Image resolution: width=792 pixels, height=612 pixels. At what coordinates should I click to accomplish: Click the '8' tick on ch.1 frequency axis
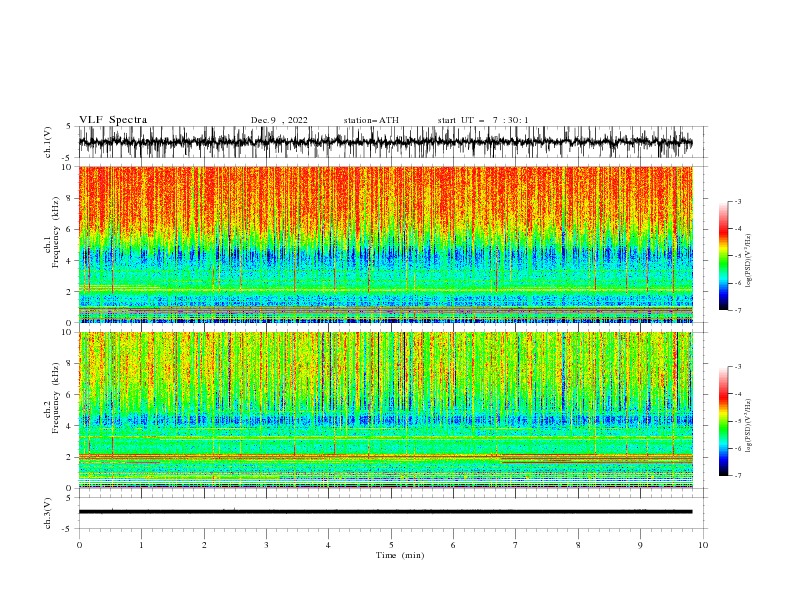[x=71, y=198]
